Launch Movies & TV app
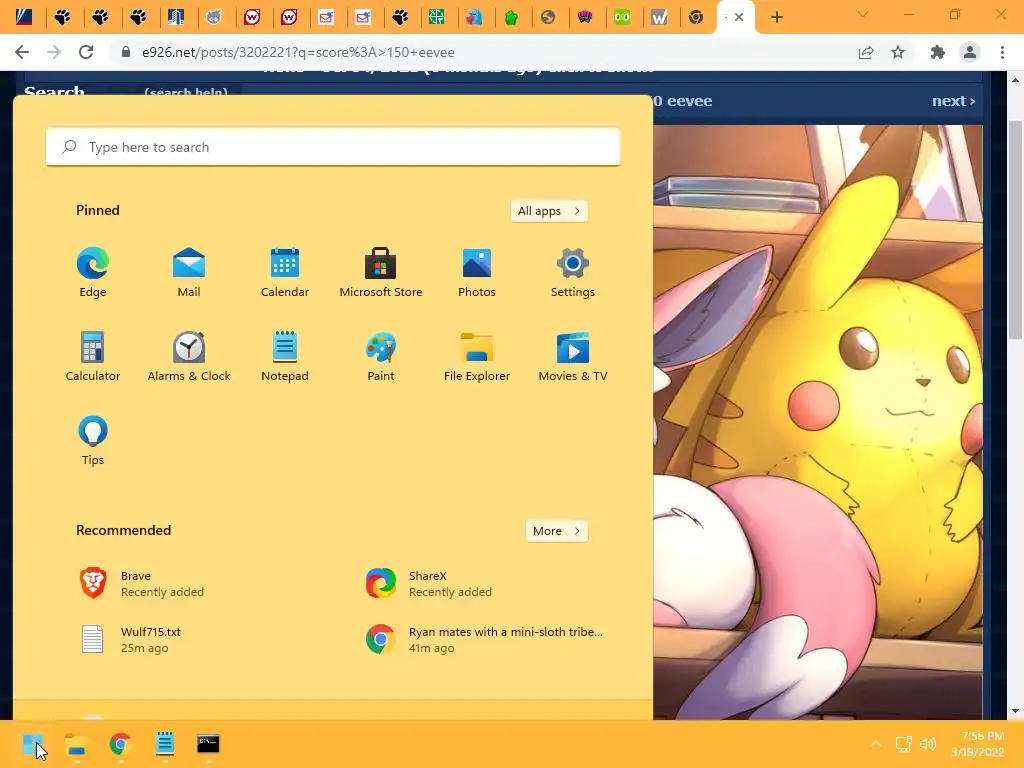The height and width of the screenshot is (768, 1024). coord(573,357)
